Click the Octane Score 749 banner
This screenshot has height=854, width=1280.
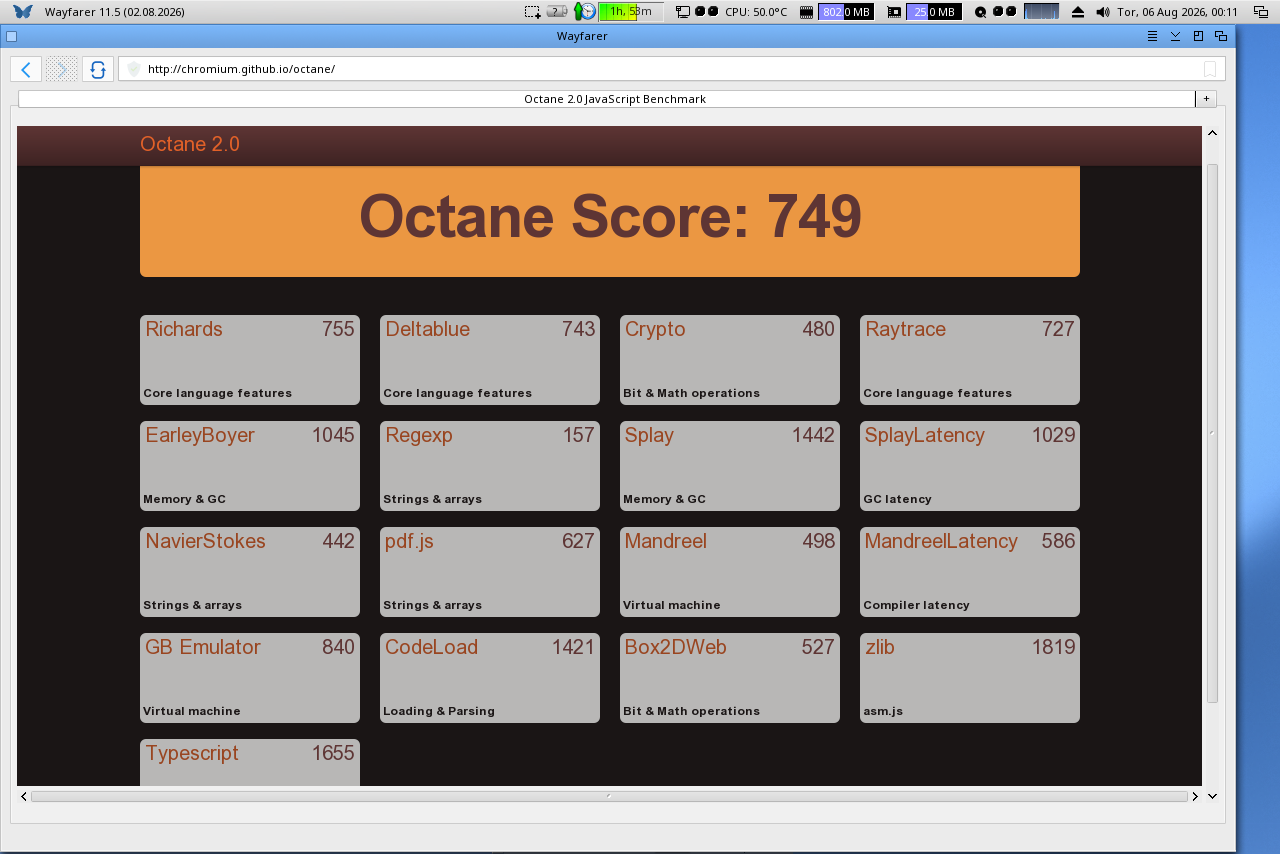610,221
